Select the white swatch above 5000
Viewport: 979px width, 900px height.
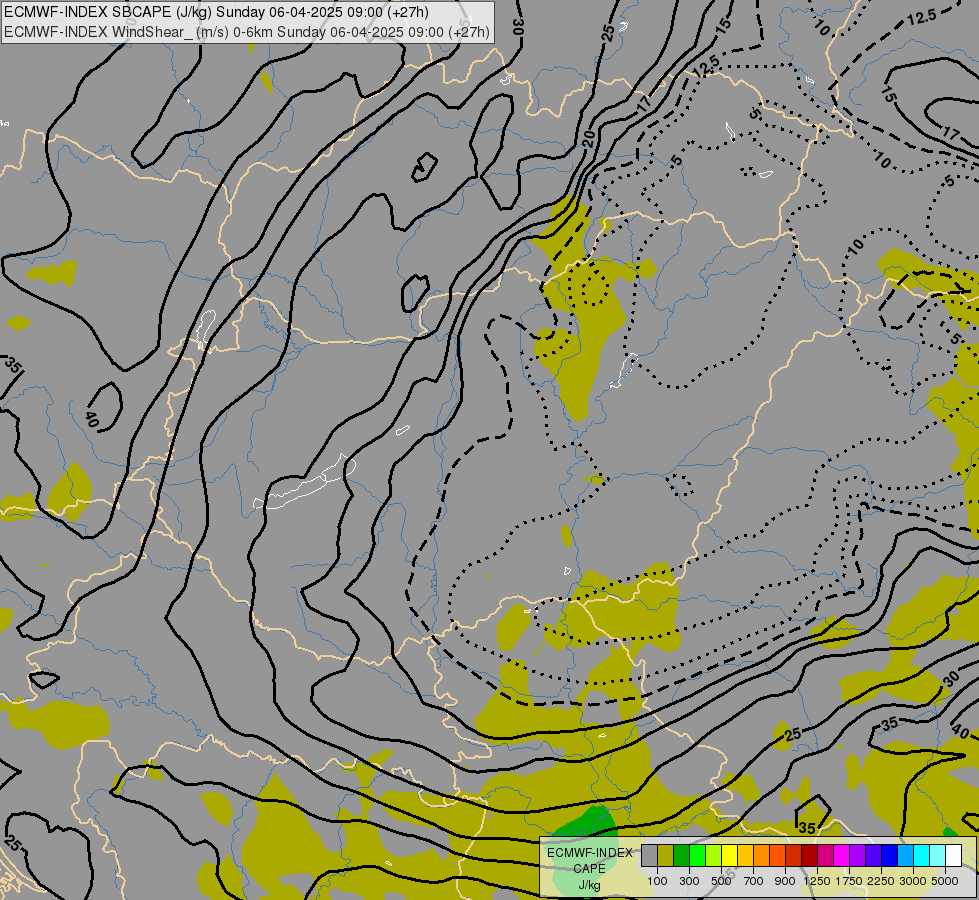[x=953, y=856]
